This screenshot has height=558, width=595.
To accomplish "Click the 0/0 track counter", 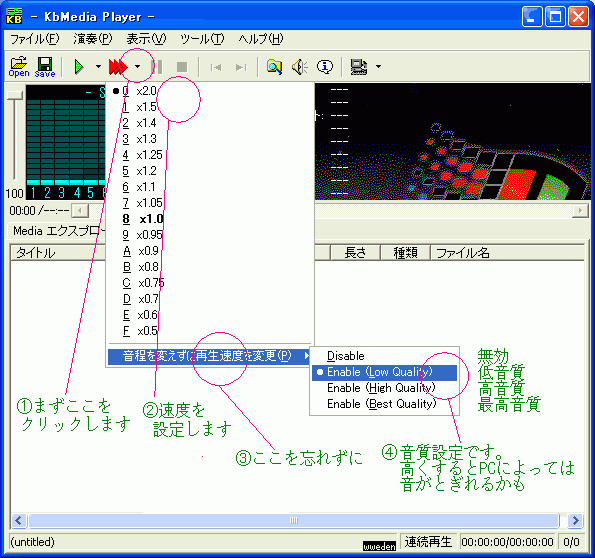I will click(571, 542).
